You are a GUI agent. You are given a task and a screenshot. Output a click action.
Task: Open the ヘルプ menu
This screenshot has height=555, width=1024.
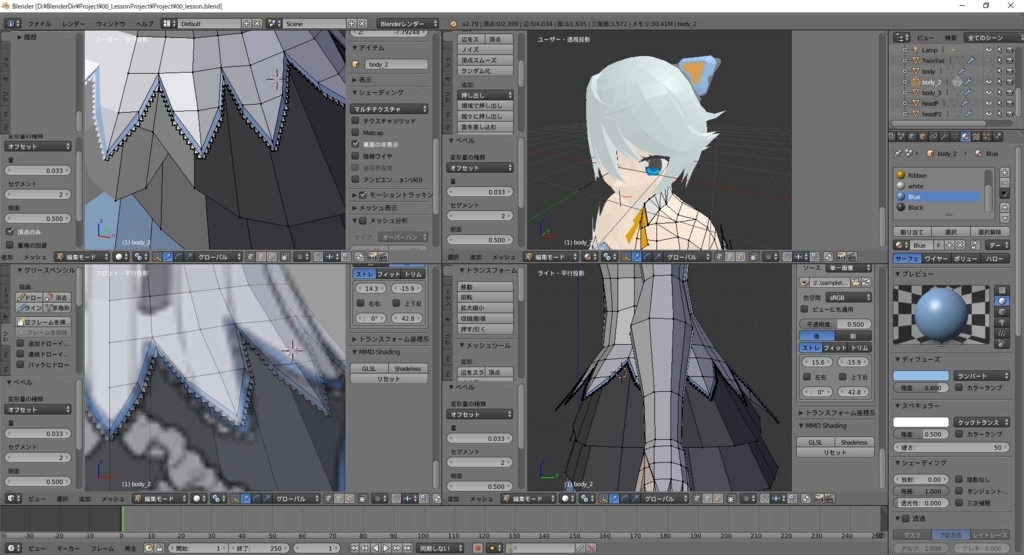[144, 24]
